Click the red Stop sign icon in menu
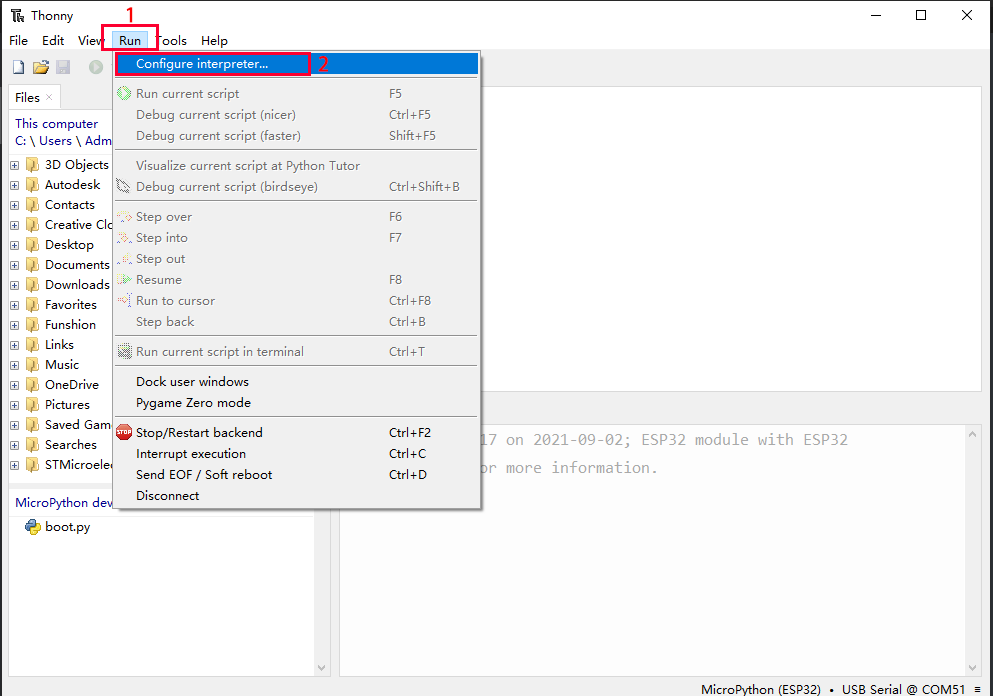The image size is (993, 696). [x=124, y=433]
